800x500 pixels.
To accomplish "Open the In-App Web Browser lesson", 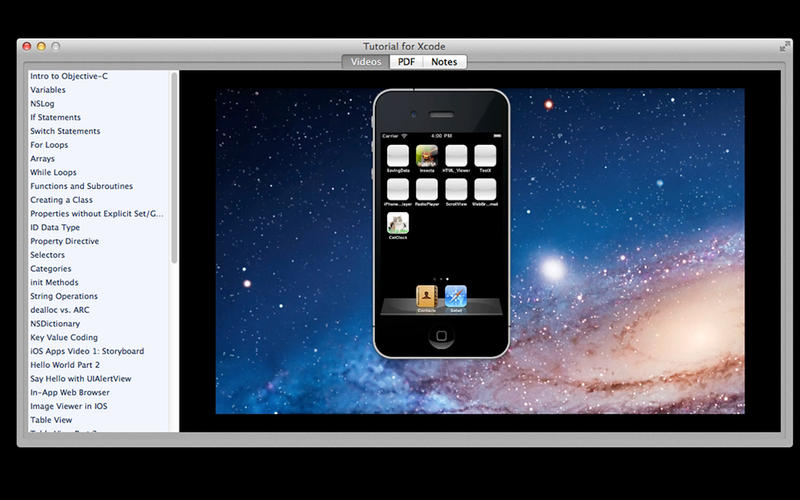I will pyautogui.click(x=70, y=393).
